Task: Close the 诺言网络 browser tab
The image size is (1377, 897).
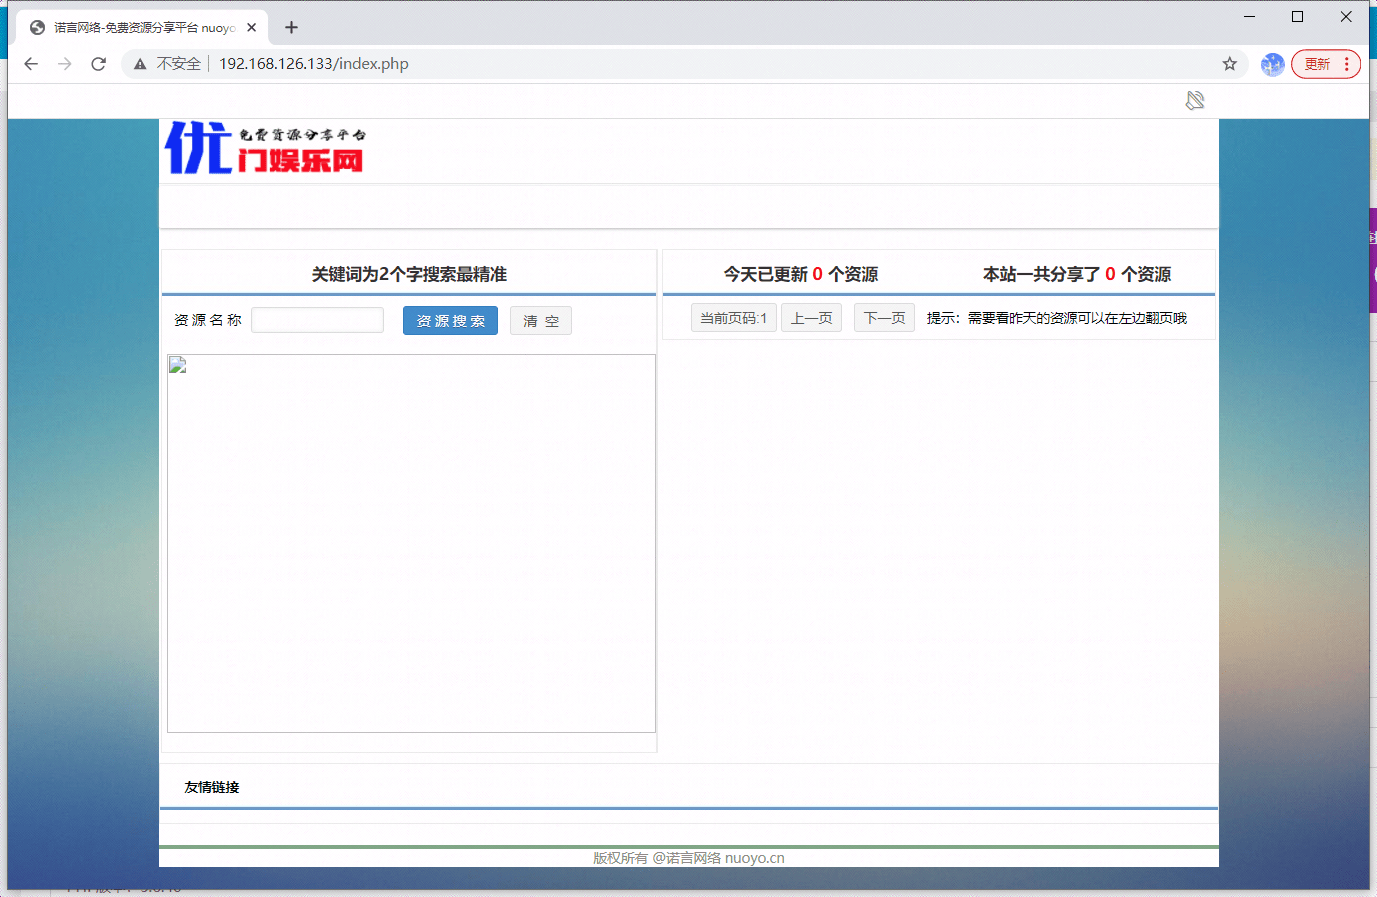Action: [252, 28]
